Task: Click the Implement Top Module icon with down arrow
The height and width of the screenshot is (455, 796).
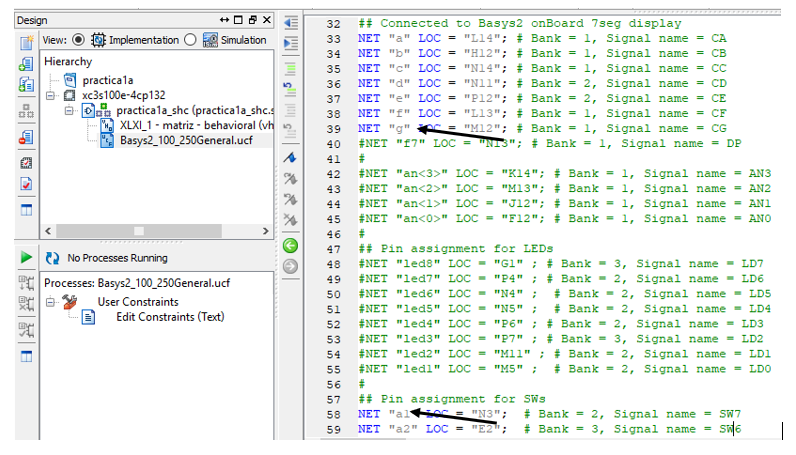Action: [x=26, y=283]
